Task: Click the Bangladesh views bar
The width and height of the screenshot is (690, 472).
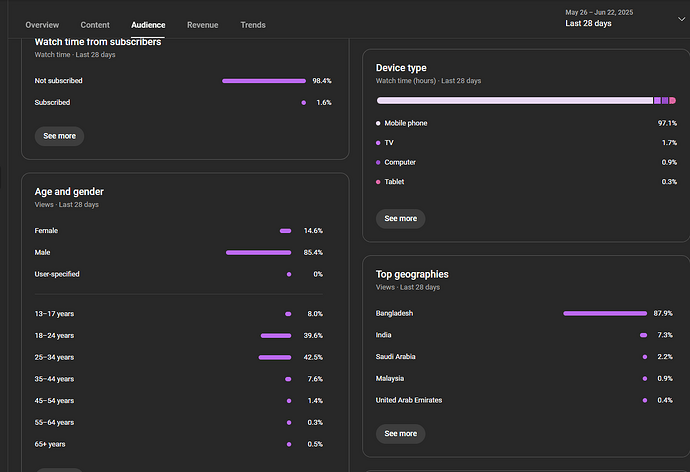Action: pos(605,314)
